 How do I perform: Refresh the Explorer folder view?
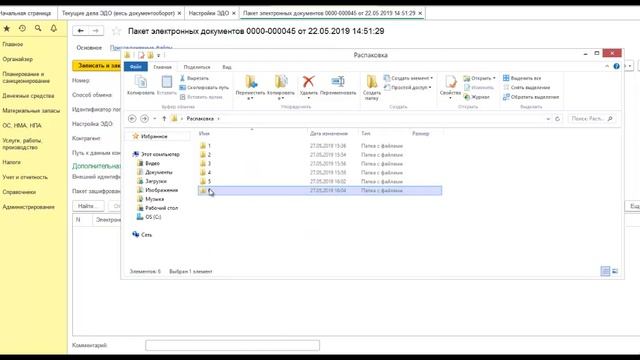point(558,119)
